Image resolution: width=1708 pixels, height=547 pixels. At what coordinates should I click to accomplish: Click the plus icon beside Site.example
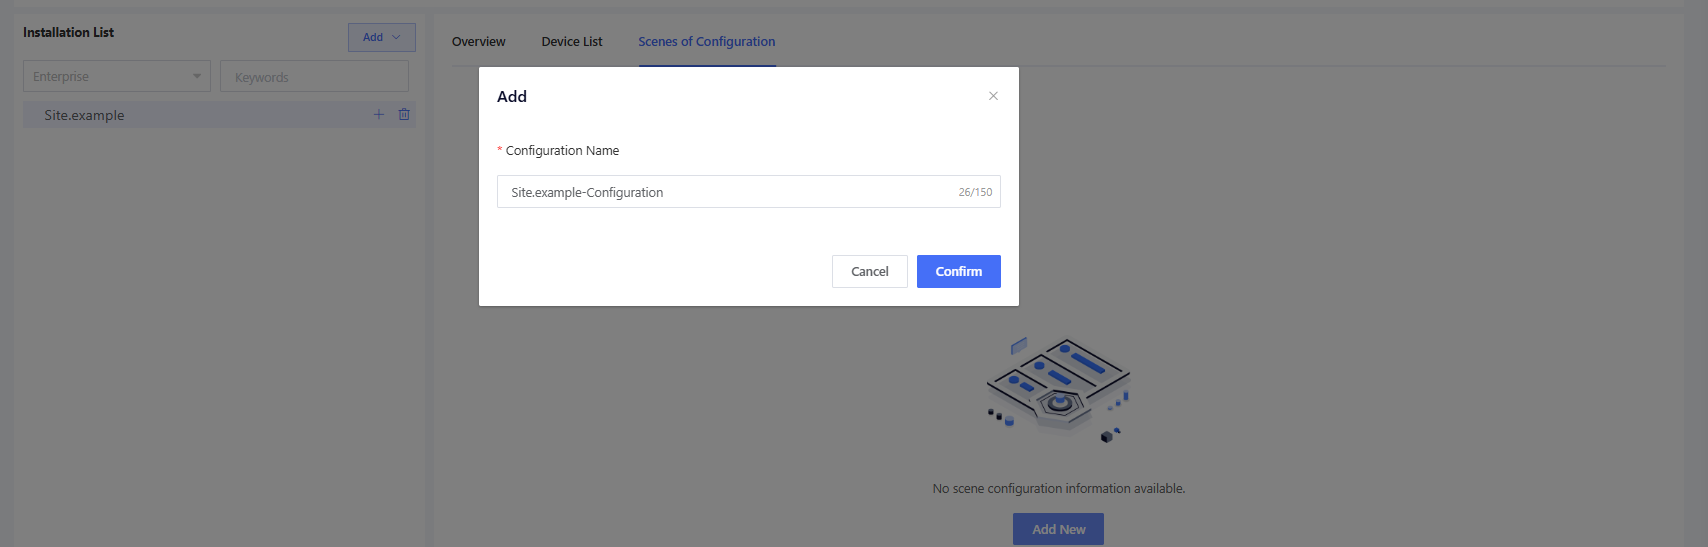click(379, 115)
